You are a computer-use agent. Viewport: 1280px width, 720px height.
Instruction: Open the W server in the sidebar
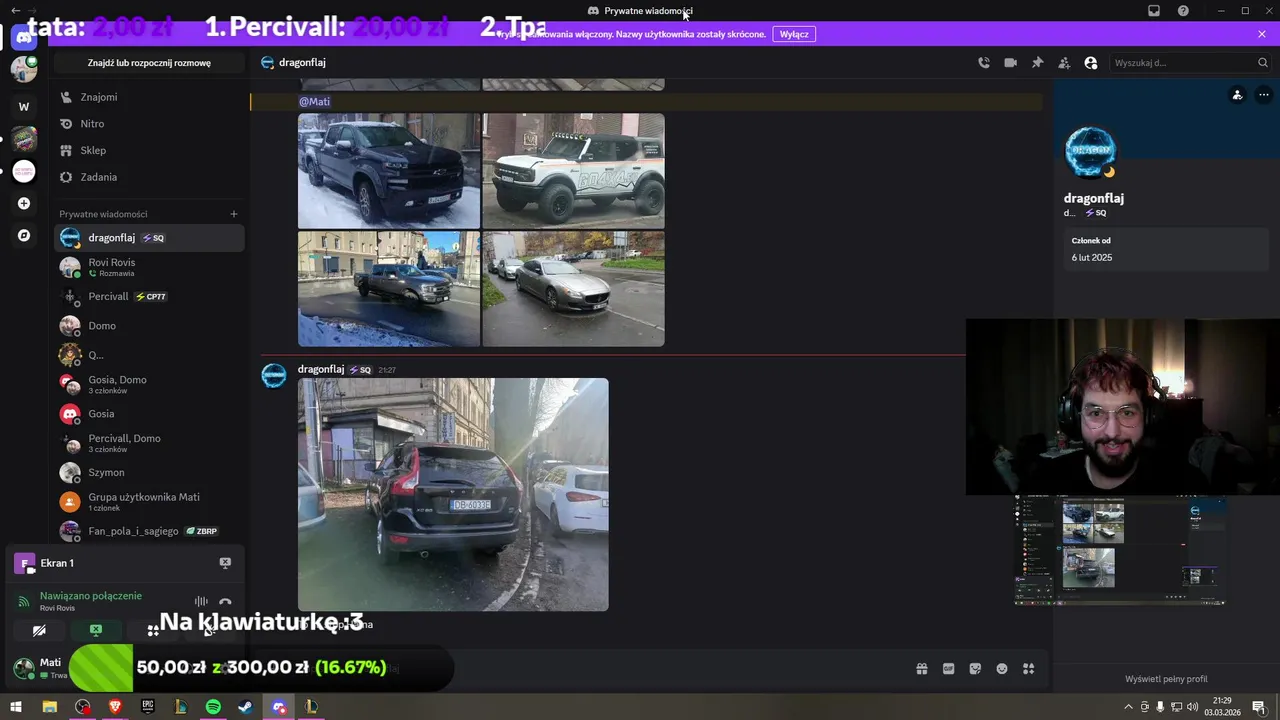tap(24, 106)
